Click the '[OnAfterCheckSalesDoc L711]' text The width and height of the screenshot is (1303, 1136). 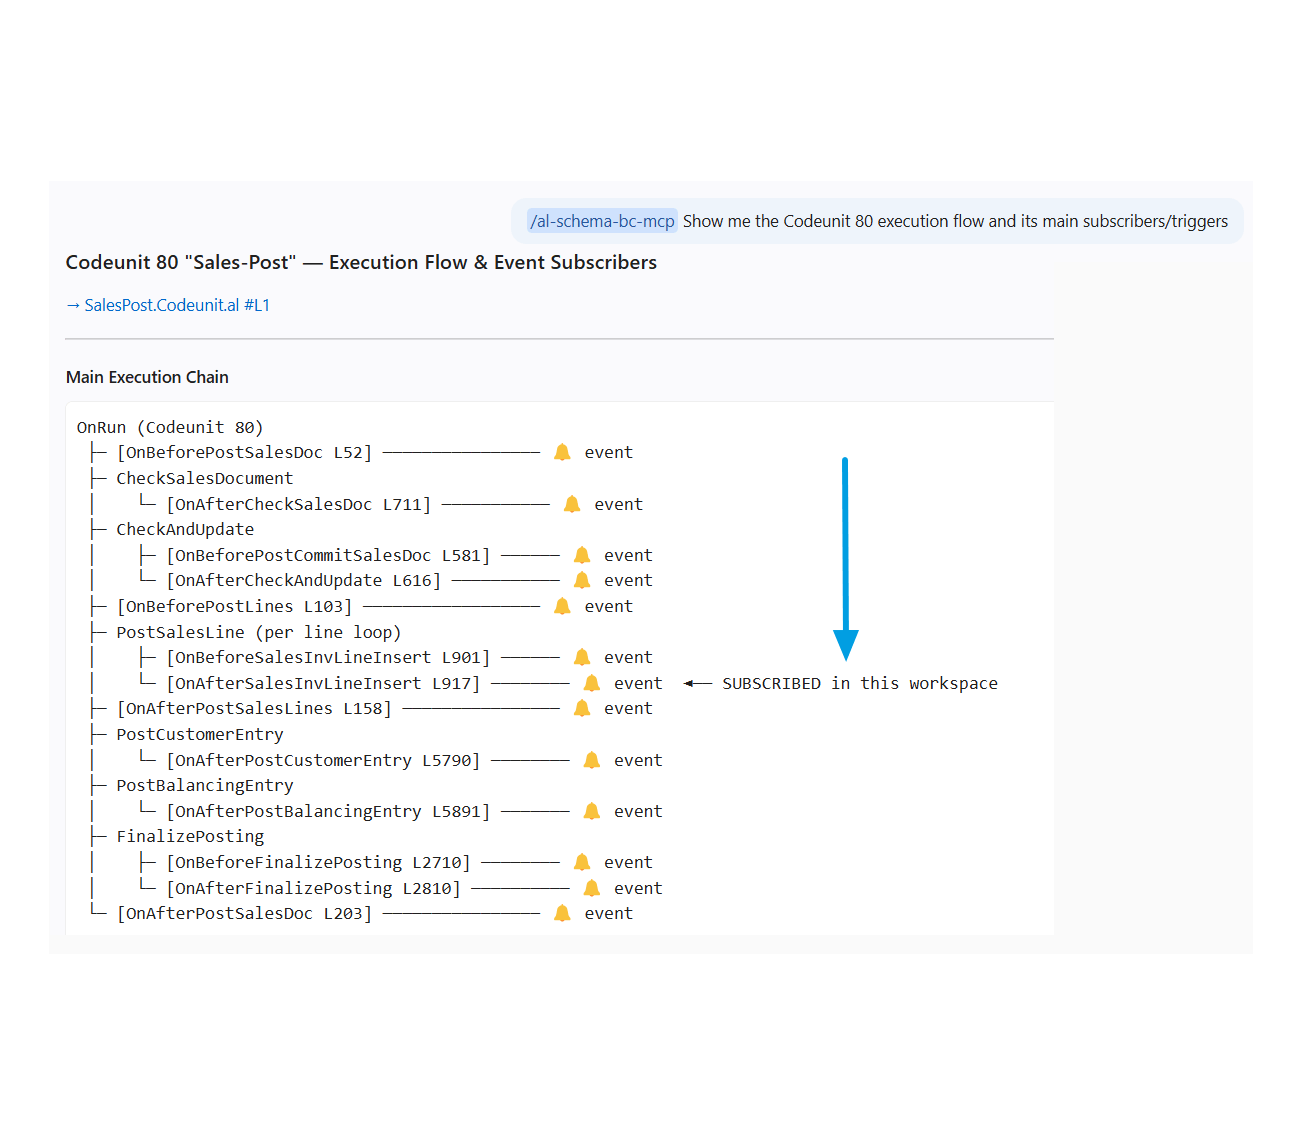pyautogui.click(x=298, y=504)
